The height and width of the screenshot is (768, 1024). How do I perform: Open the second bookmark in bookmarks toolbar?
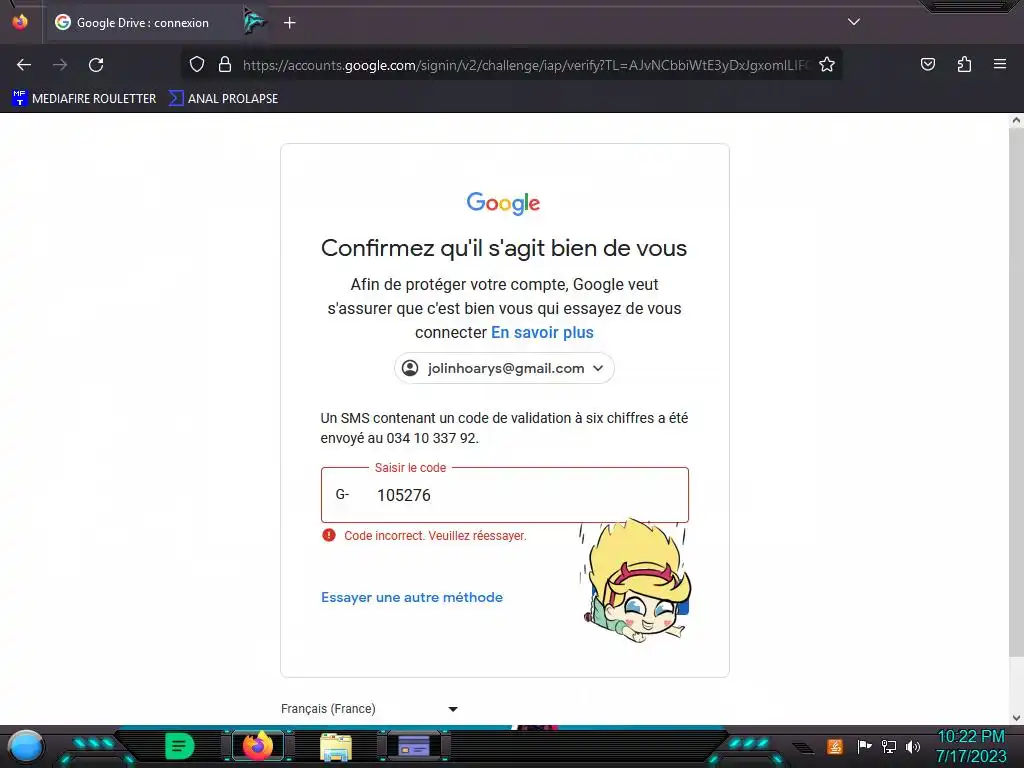point(223,99)
